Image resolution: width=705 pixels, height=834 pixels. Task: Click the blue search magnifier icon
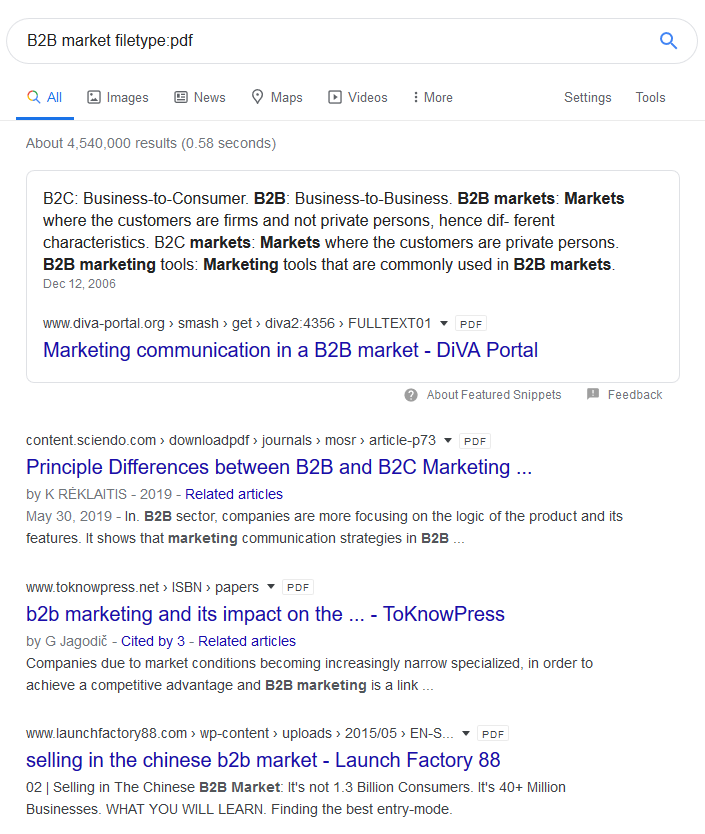[x=668, y=40]
